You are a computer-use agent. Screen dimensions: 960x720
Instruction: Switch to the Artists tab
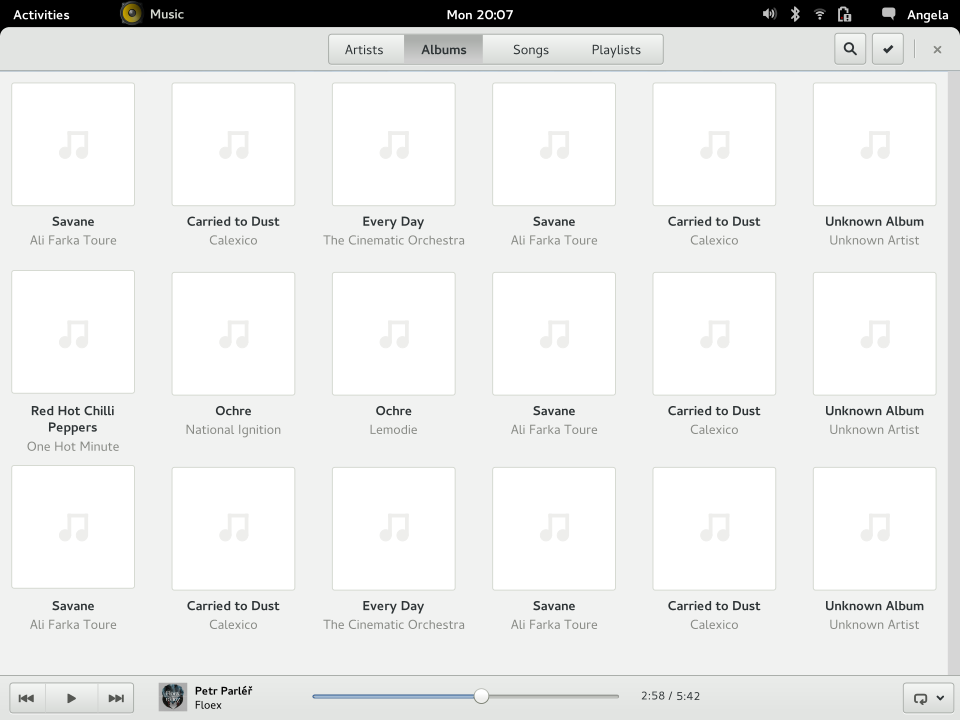364,50
